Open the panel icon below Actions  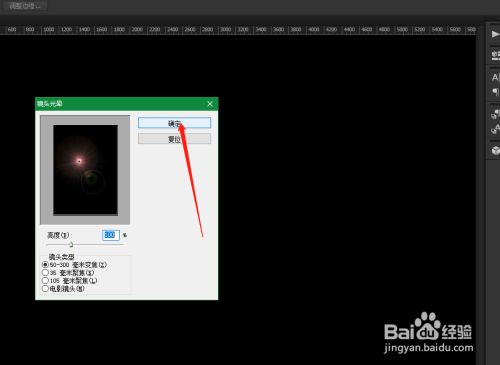[x=495, y=55]
